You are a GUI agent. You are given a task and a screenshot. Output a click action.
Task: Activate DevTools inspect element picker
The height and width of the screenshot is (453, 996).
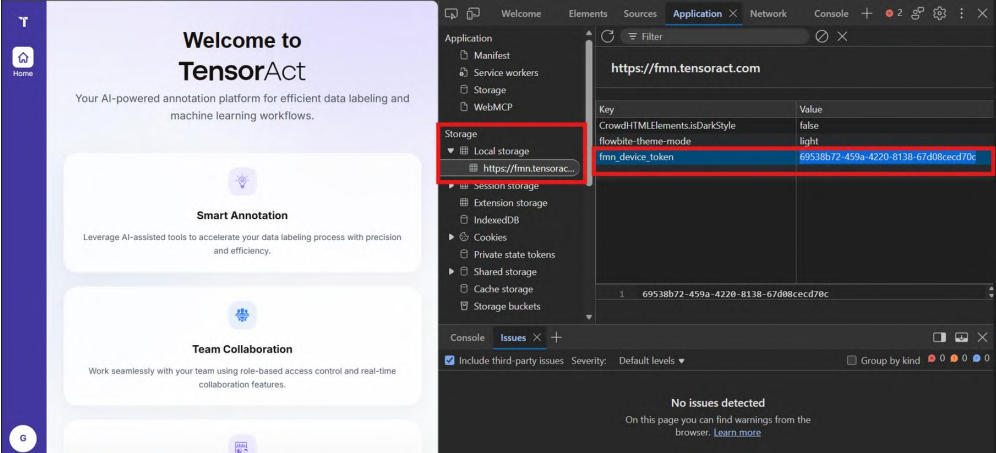click(x=452, y=13)
